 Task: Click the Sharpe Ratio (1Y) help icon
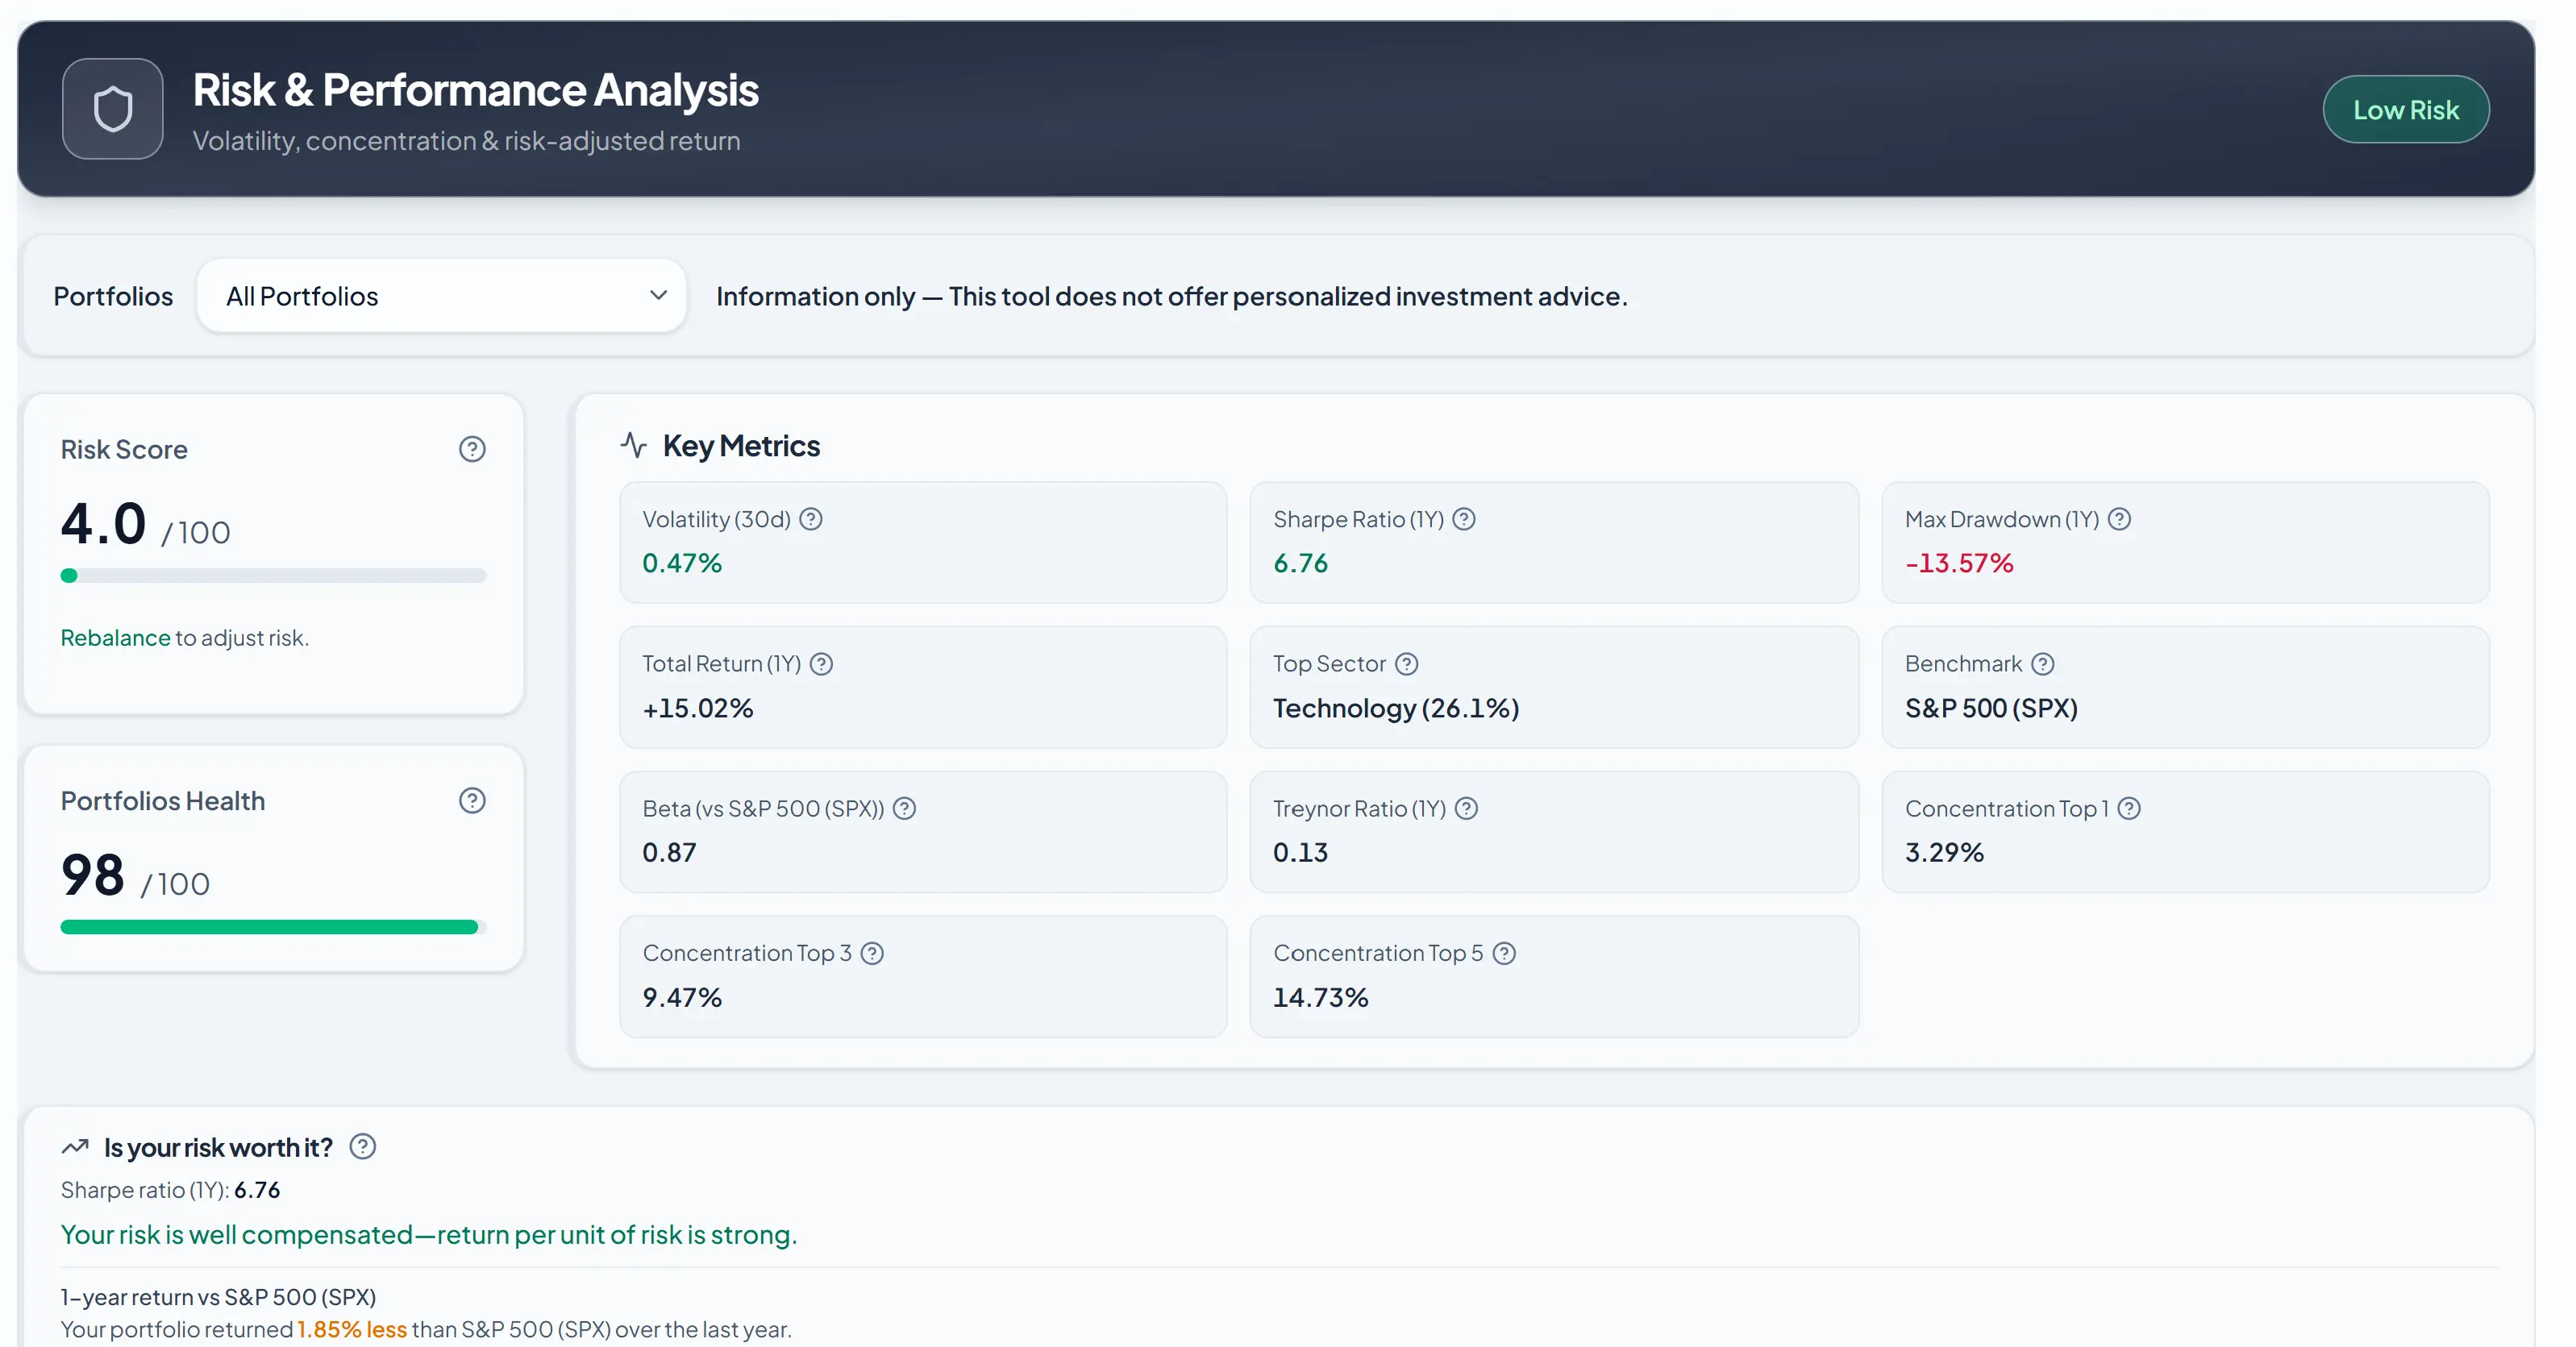coord(1463,518)
